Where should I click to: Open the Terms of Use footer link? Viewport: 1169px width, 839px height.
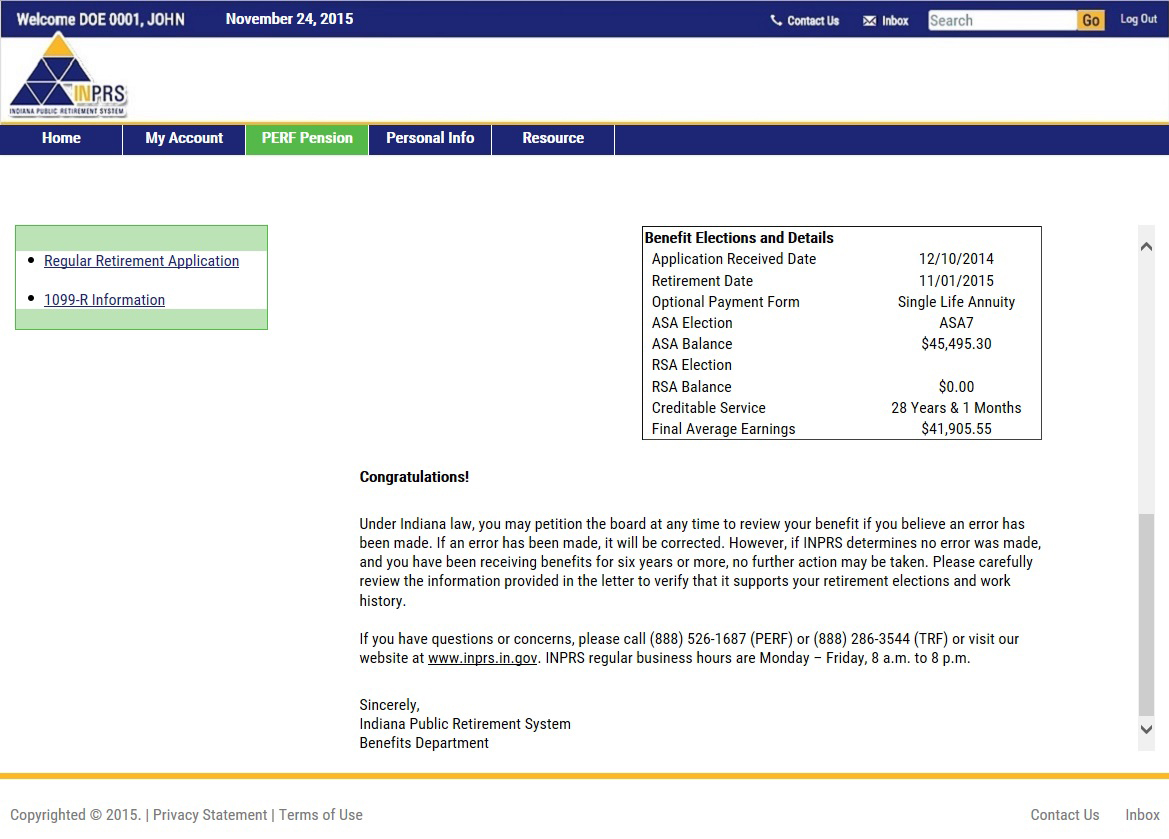point(320,815)
